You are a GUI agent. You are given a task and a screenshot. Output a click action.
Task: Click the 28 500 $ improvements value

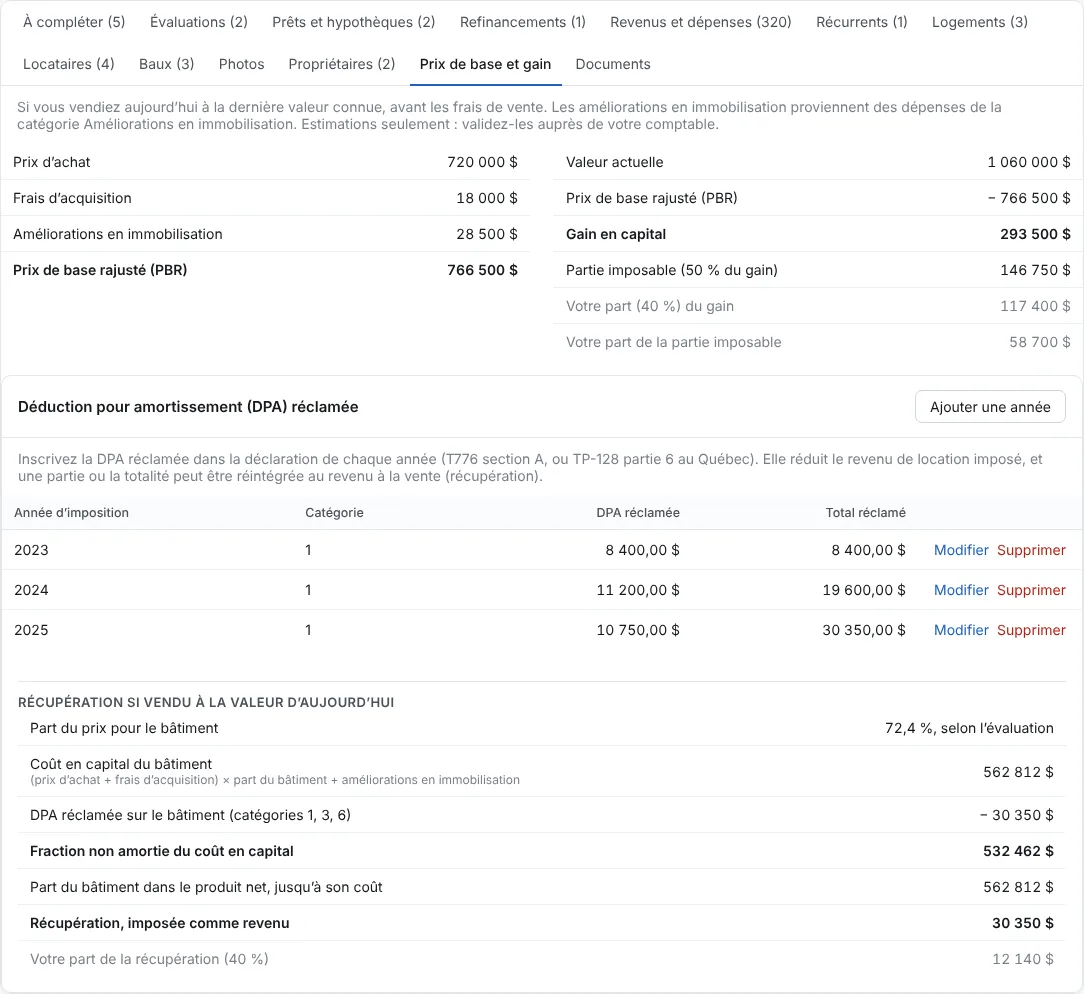tap(487, 234)
